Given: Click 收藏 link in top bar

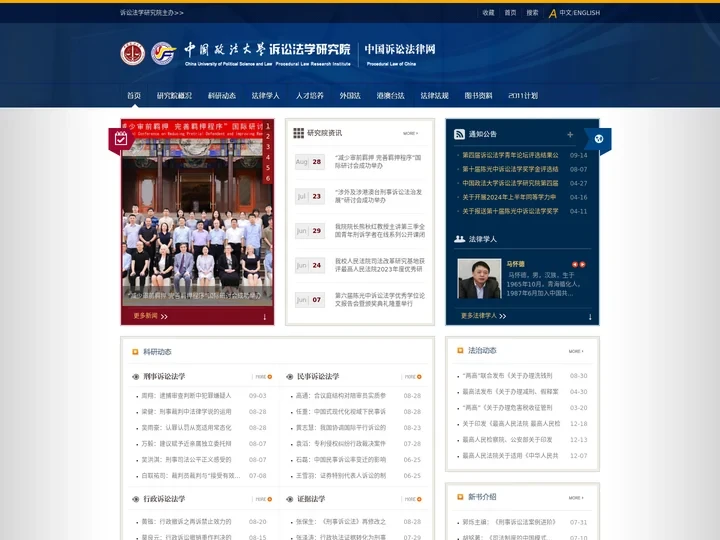Looking at the screenshot, I should coord(489,13).
